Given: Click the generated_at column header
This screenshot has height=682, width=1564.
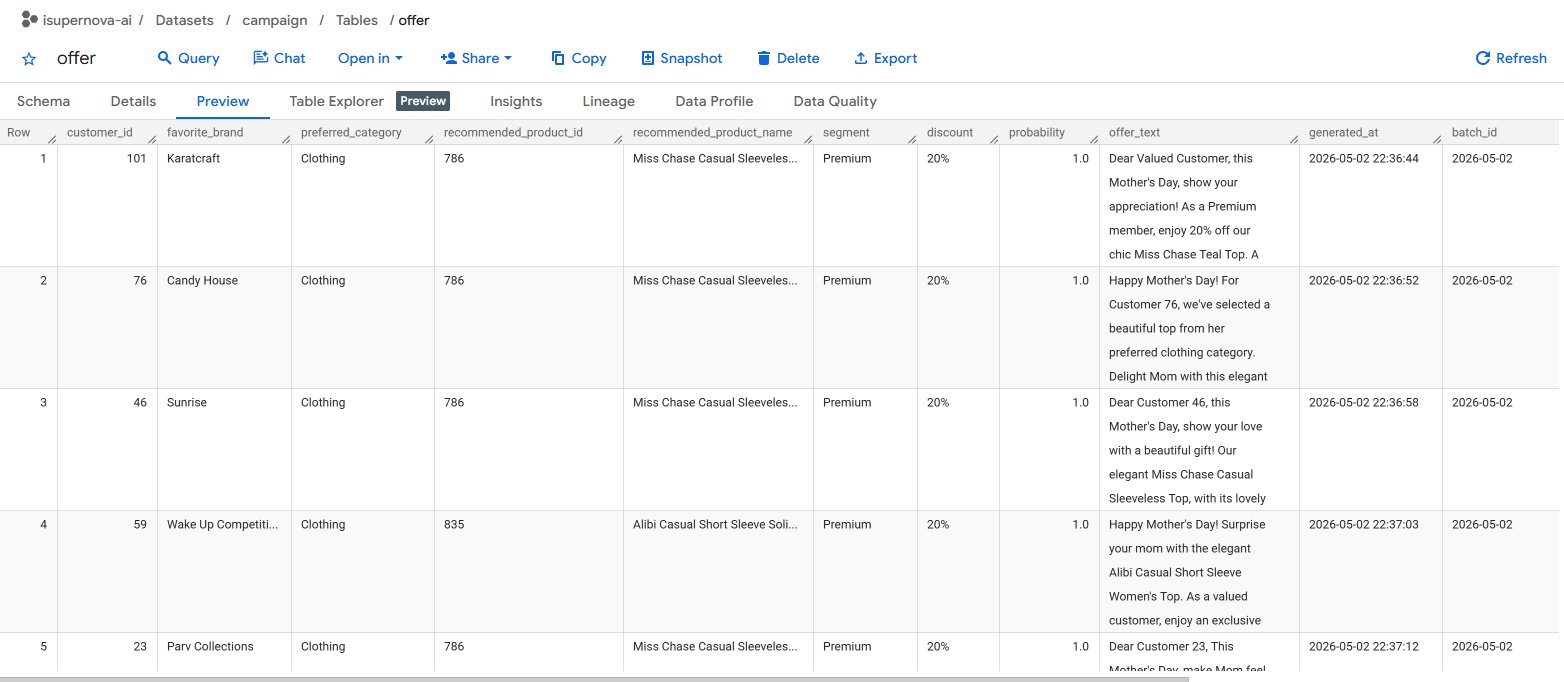Looking at the screenshot, I should click(x=1343, y=132).
